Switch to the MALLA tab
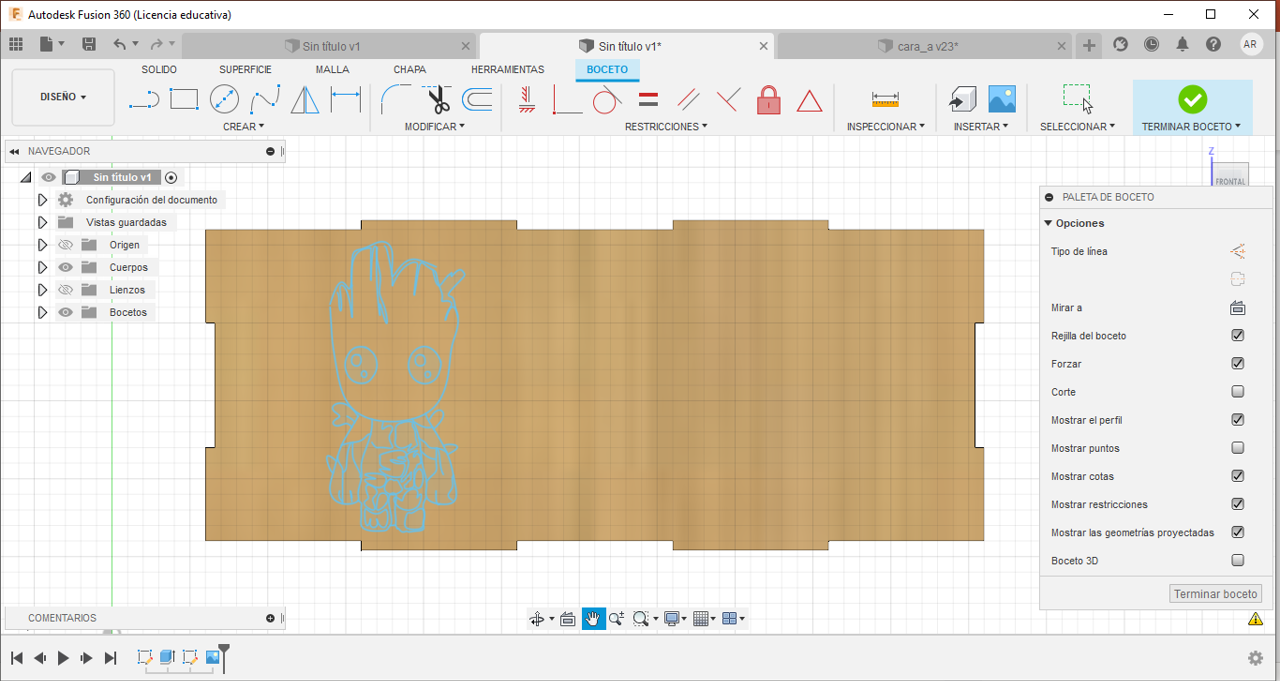 pos(332,70)
